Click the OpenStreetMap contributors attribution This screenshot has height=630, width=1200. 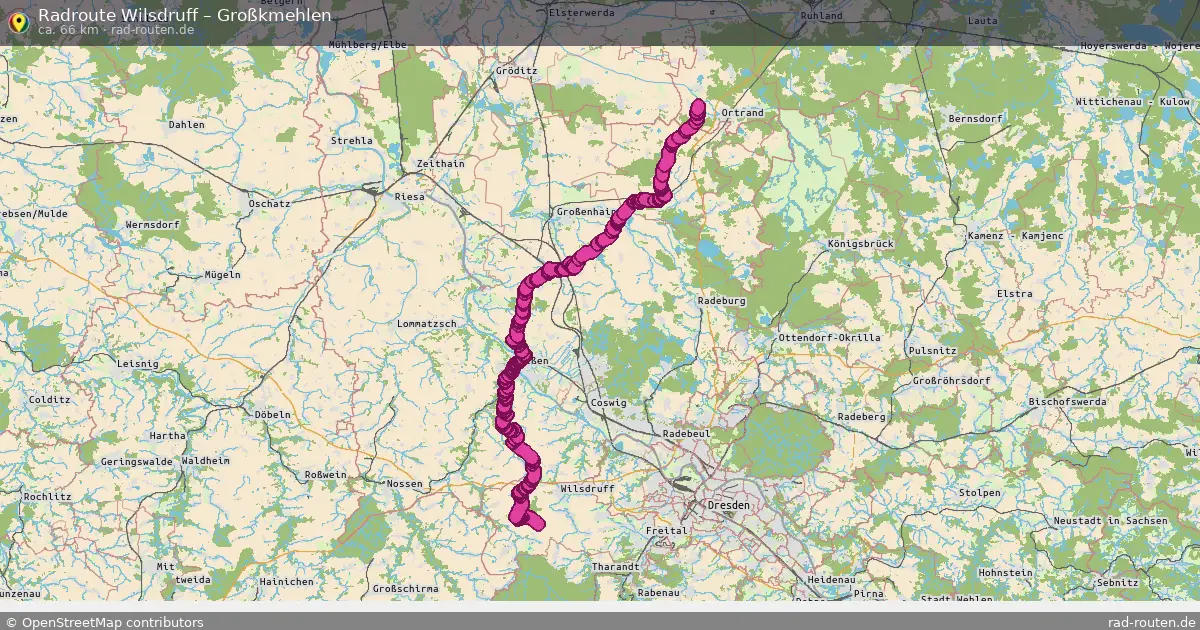[104, 622]
